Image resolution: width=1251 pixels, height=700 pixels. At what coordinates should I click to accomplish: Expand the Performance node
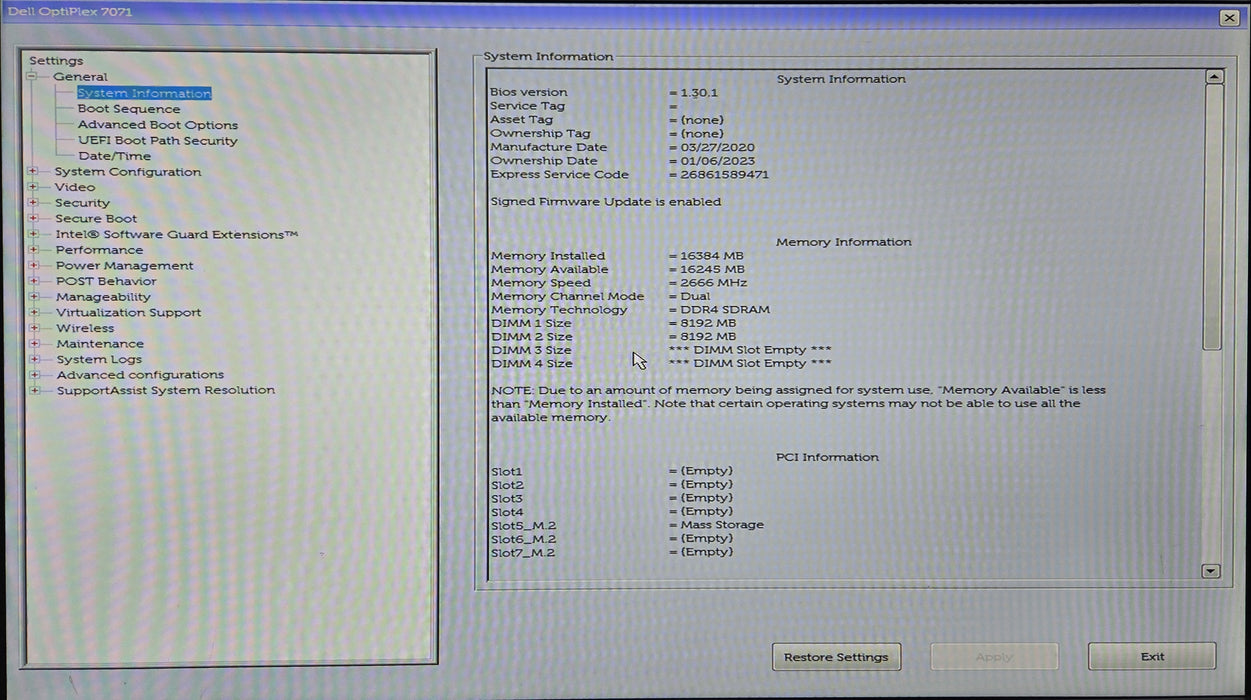(33, 250)
